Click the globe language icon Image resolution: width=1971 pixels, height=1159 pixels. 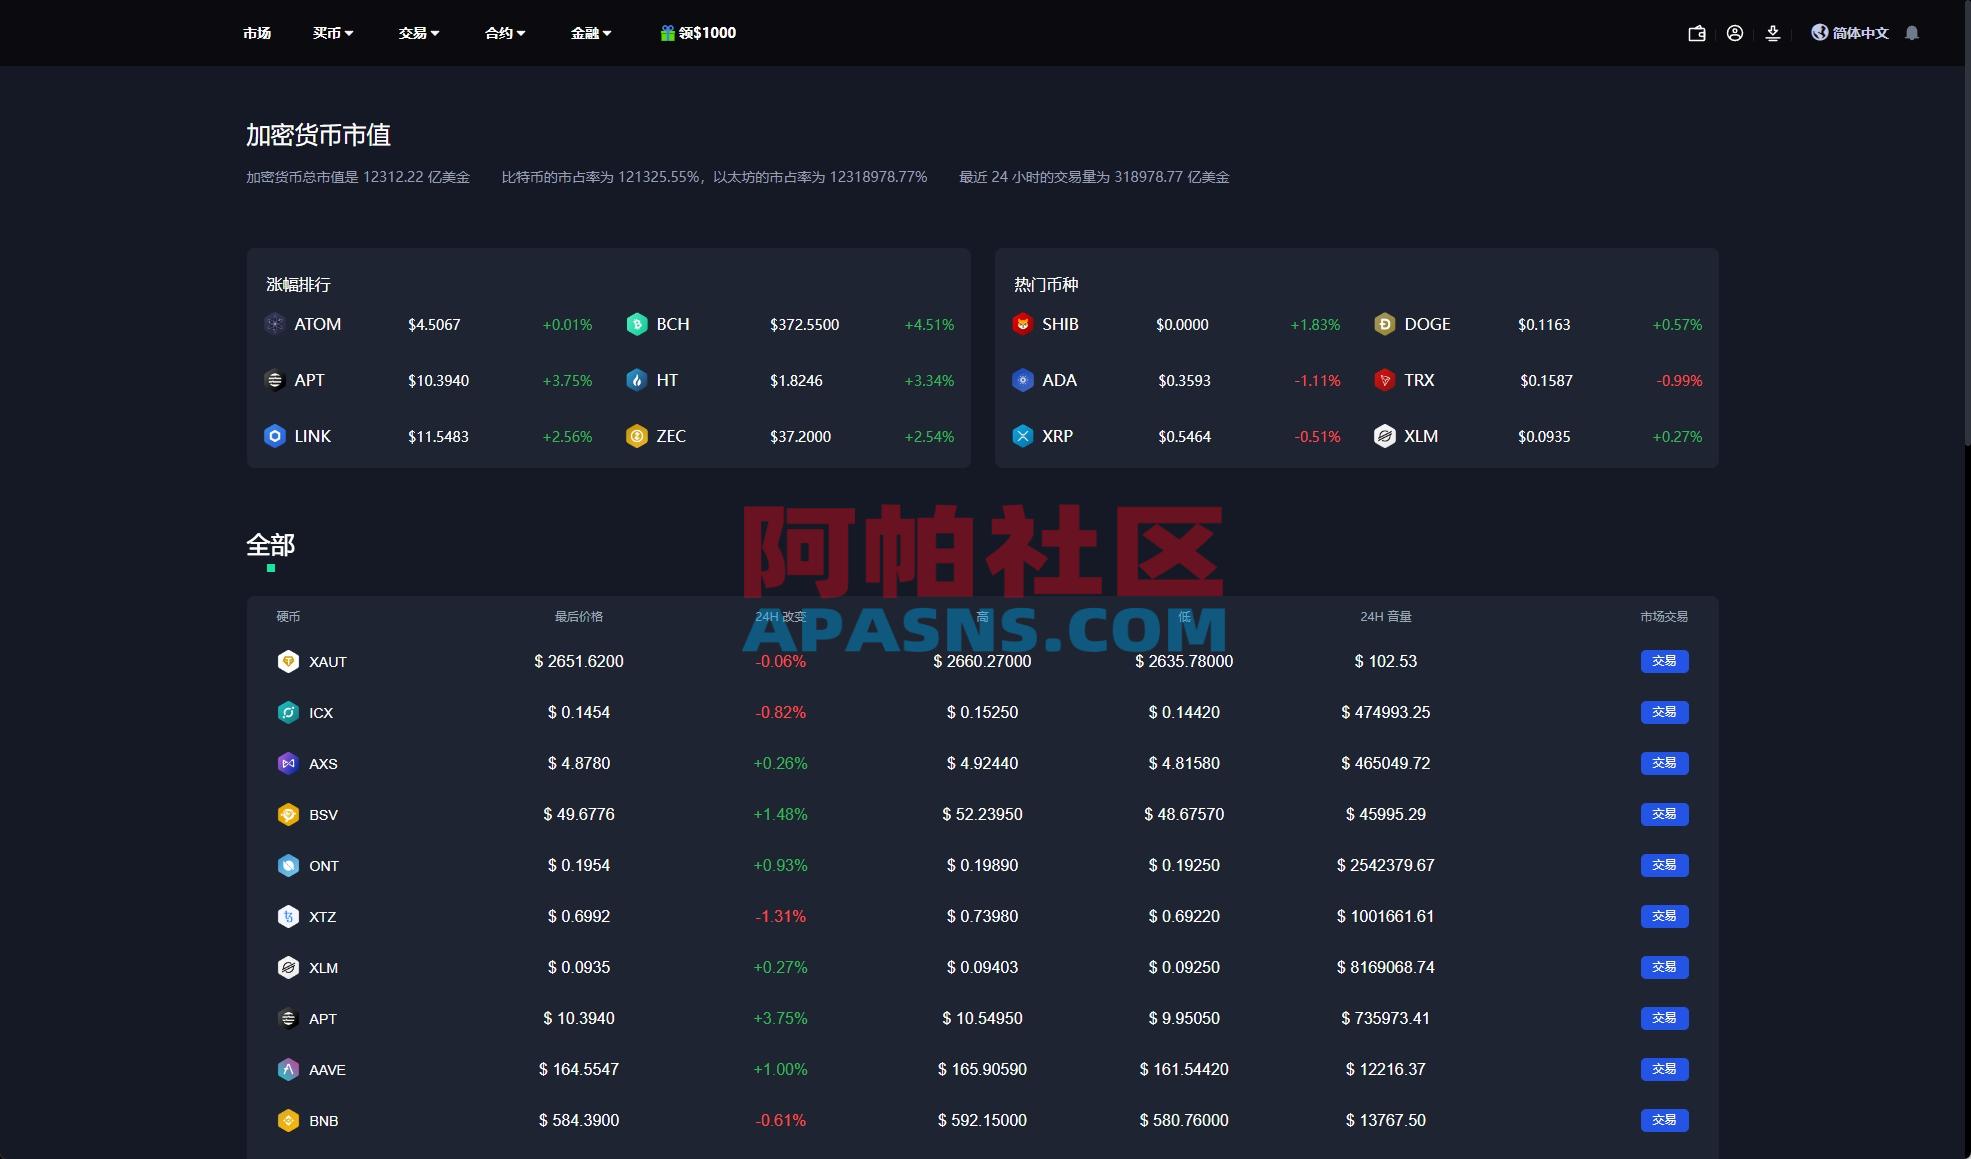coord(1820,33)
